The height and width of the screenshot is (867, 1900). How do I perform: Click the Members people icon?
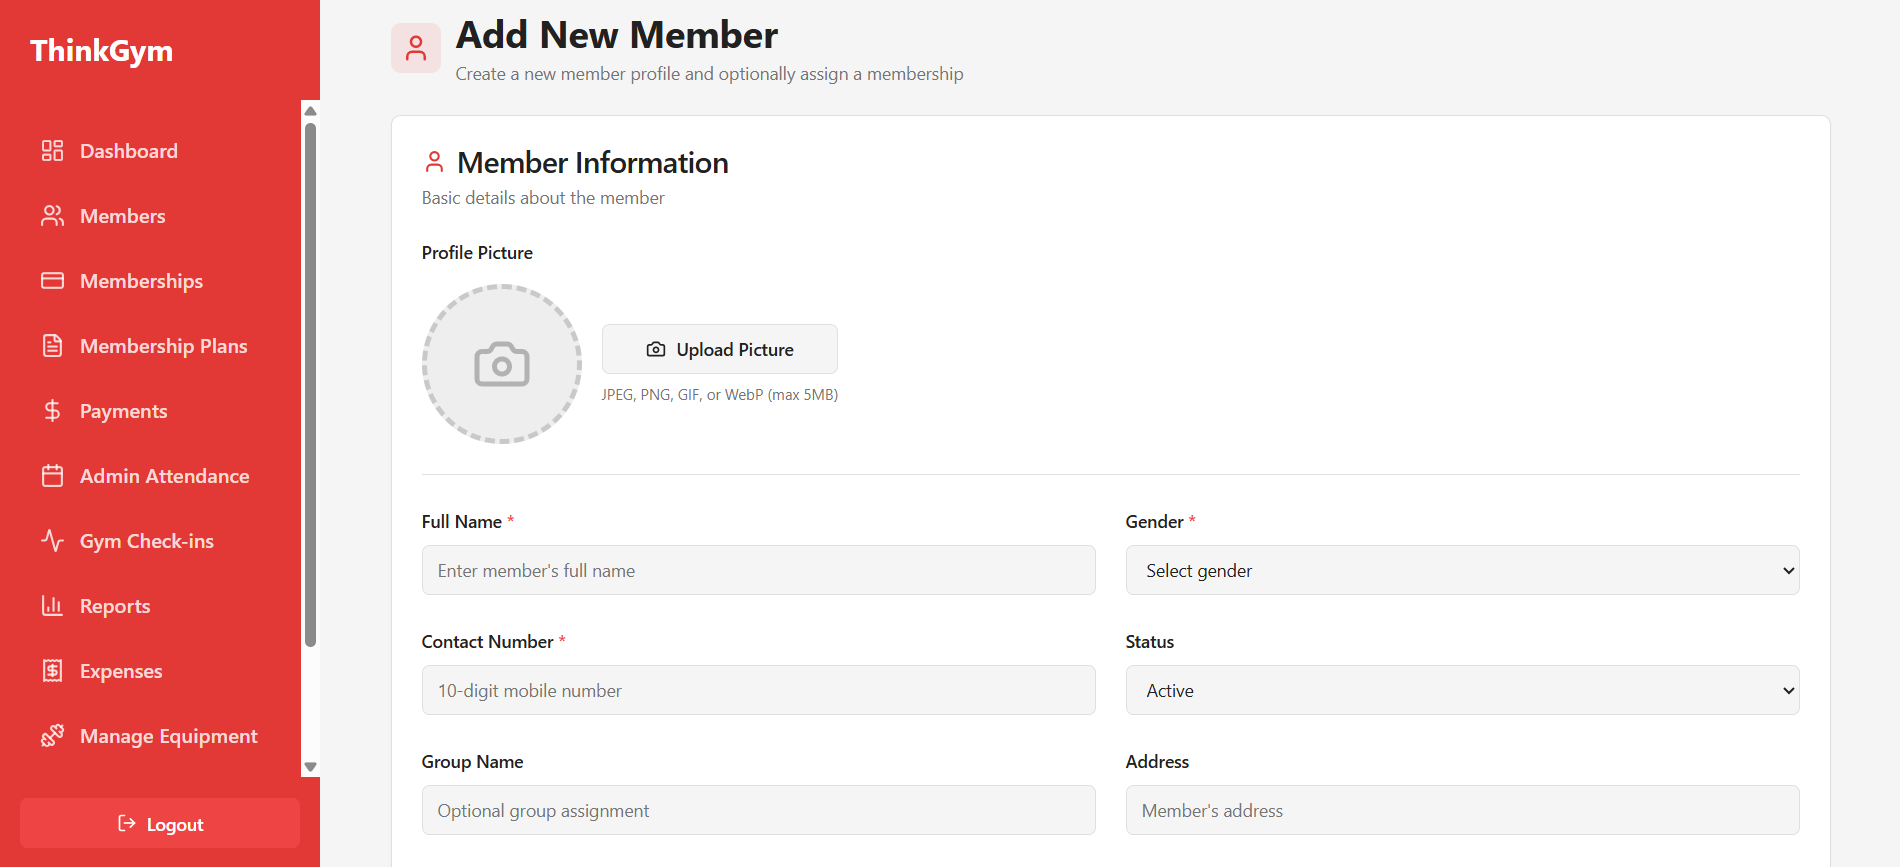tap(52, 216)
